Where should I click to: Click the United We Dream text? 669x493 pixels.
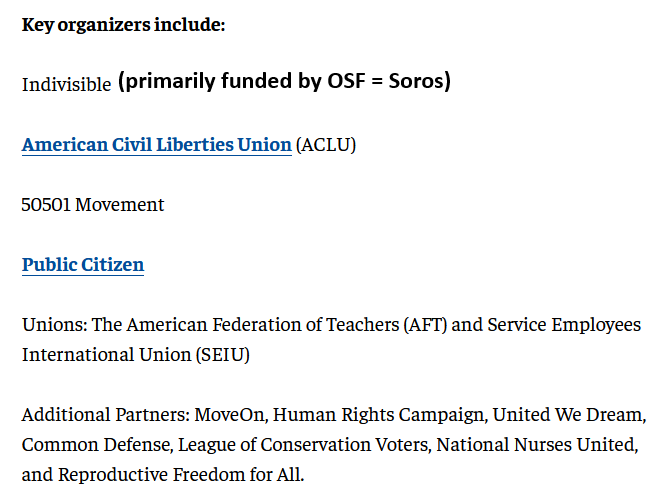pos(555,414)
